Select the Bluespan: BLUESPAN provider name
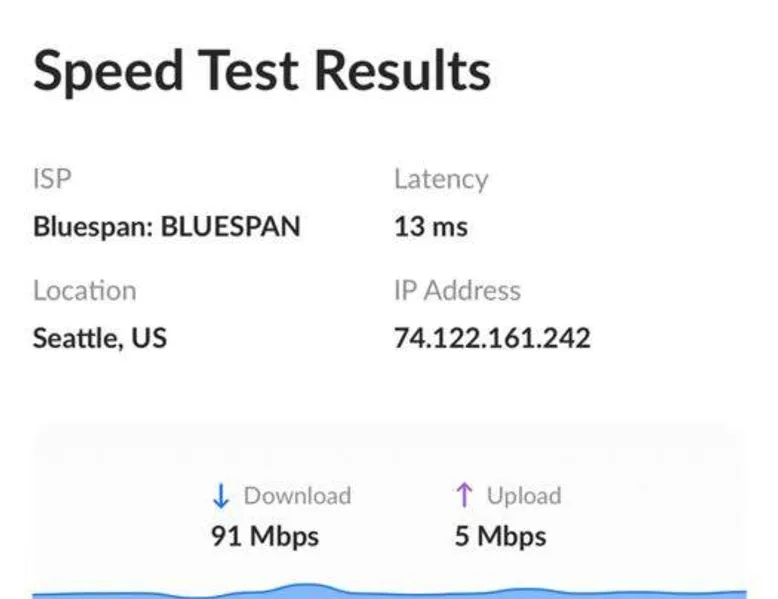This screenshot has height=599, width=778. click(167, 227)
